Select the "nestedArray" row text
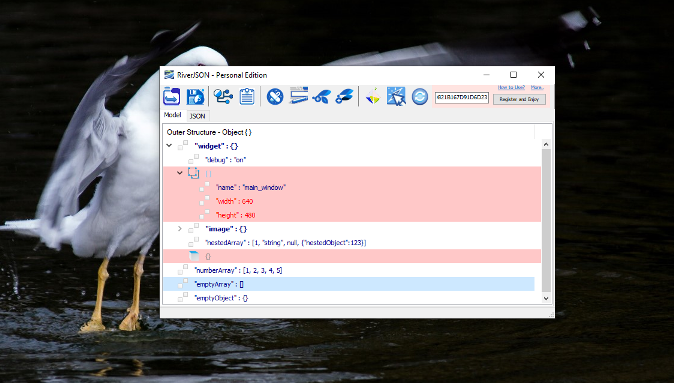This screenshot has width=674, height=383. tap(286, 243)
